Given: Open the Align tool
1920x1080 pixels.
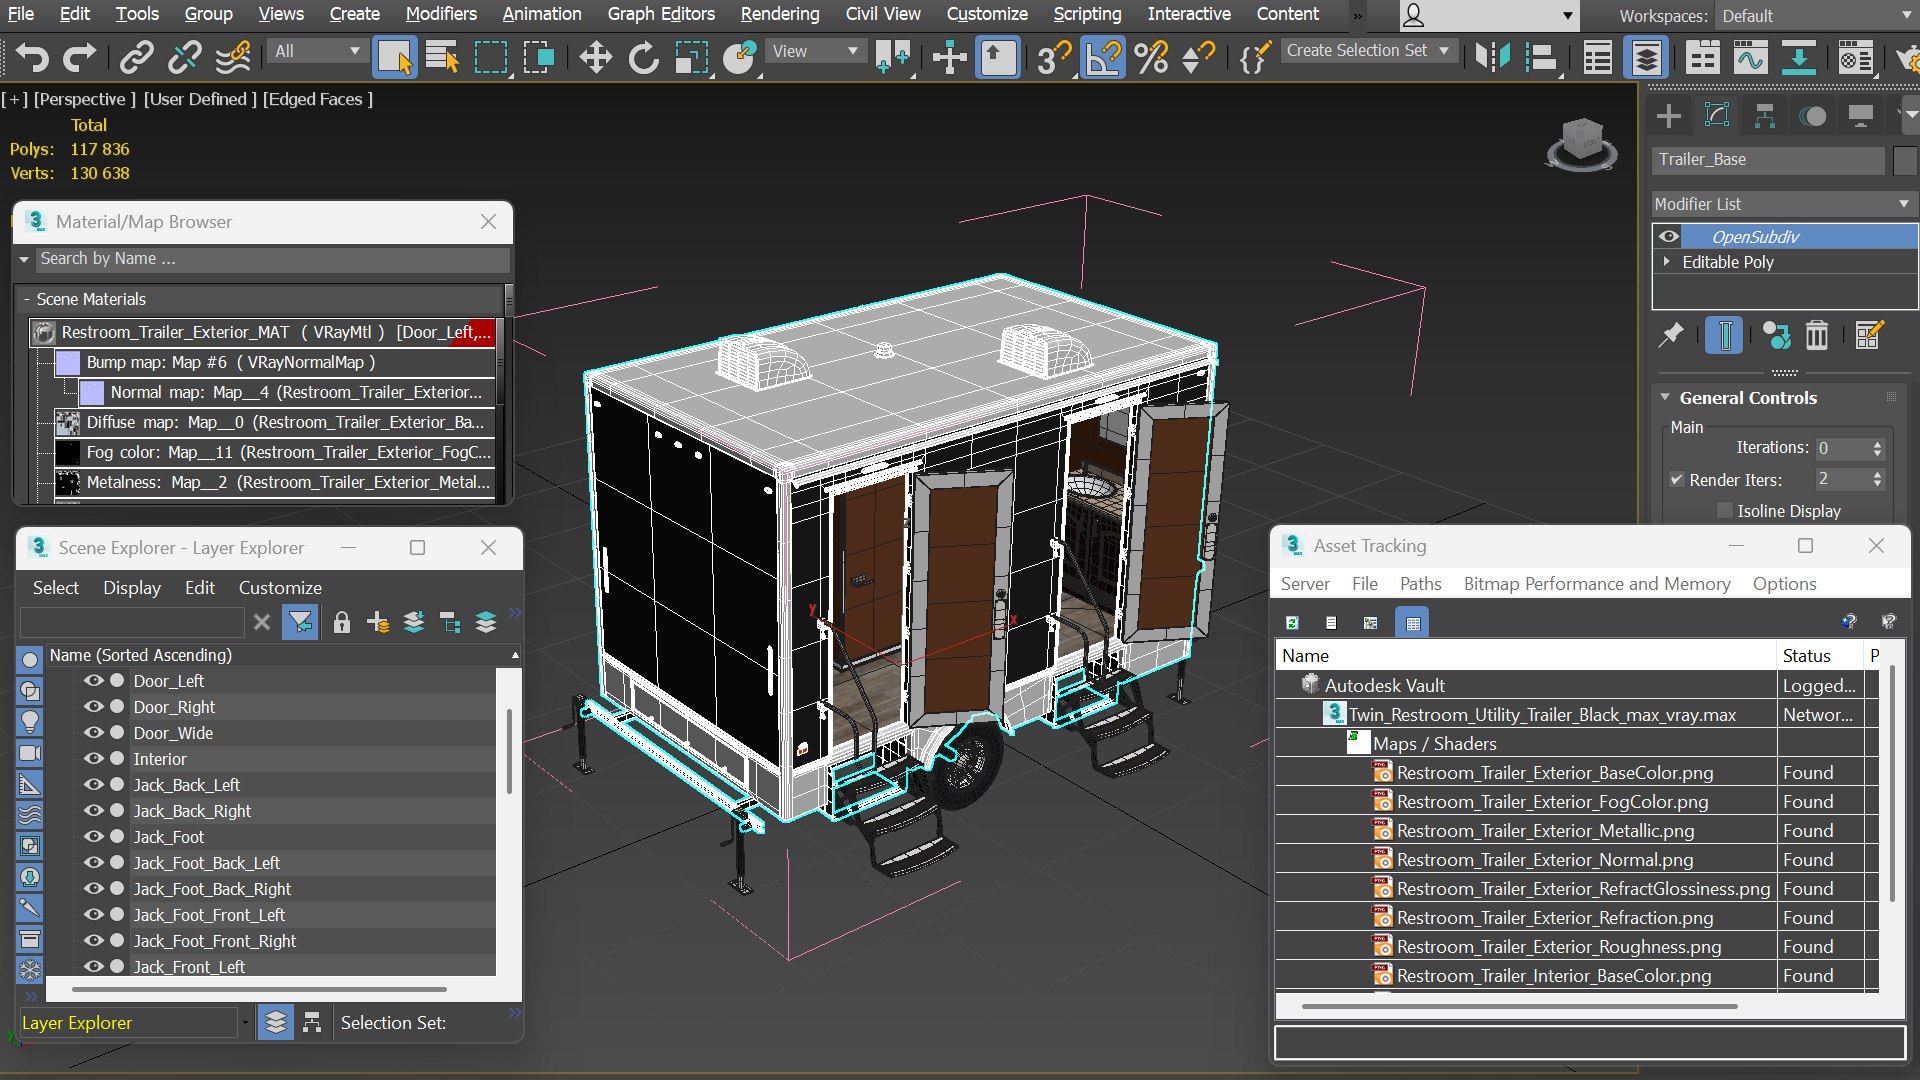Looking at the screenshot, I should [x=1543, y=57].
